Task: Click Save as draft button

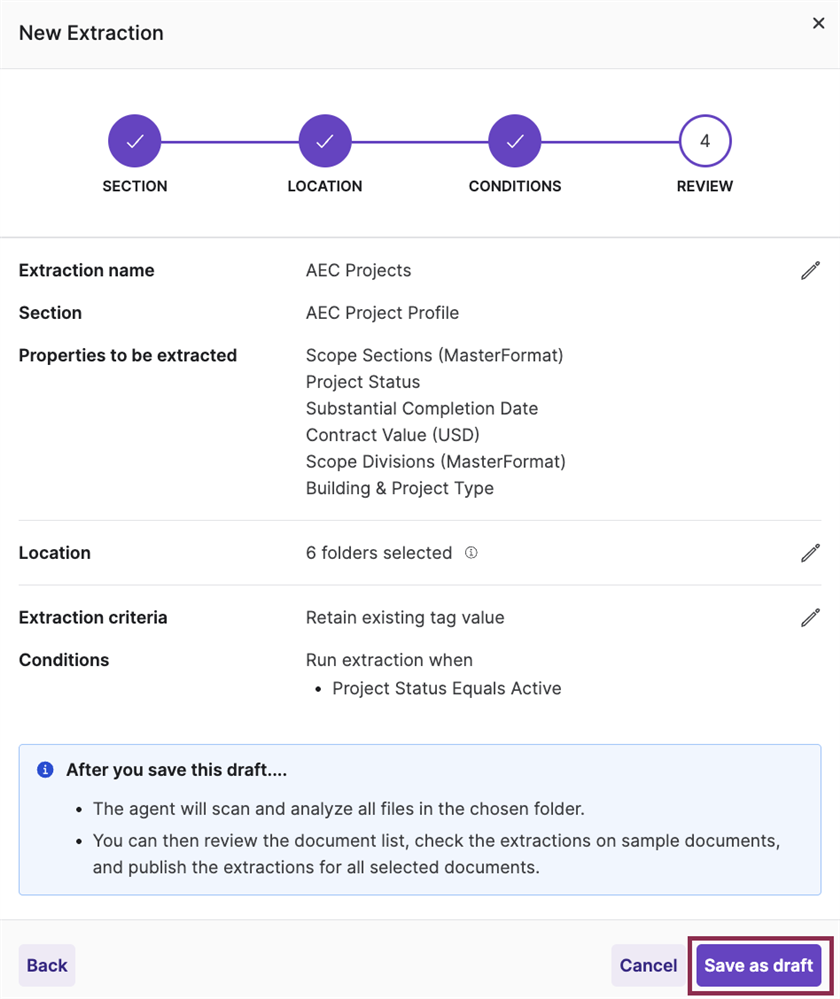Action: tap(758, 965)
